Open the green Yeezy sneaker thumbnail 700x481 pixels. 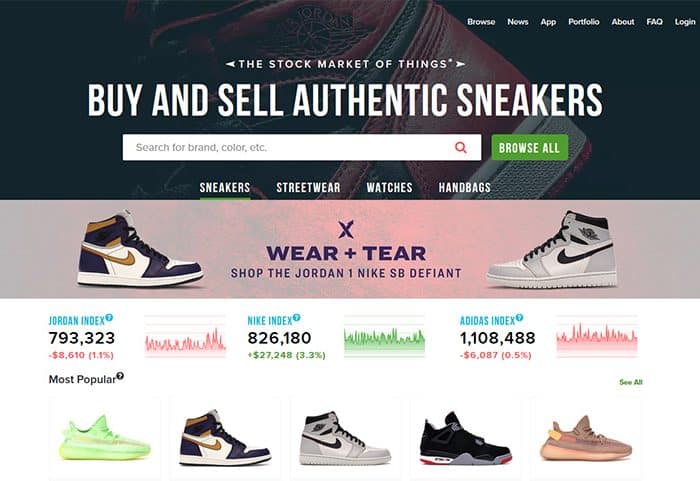[x=104, y=439]
